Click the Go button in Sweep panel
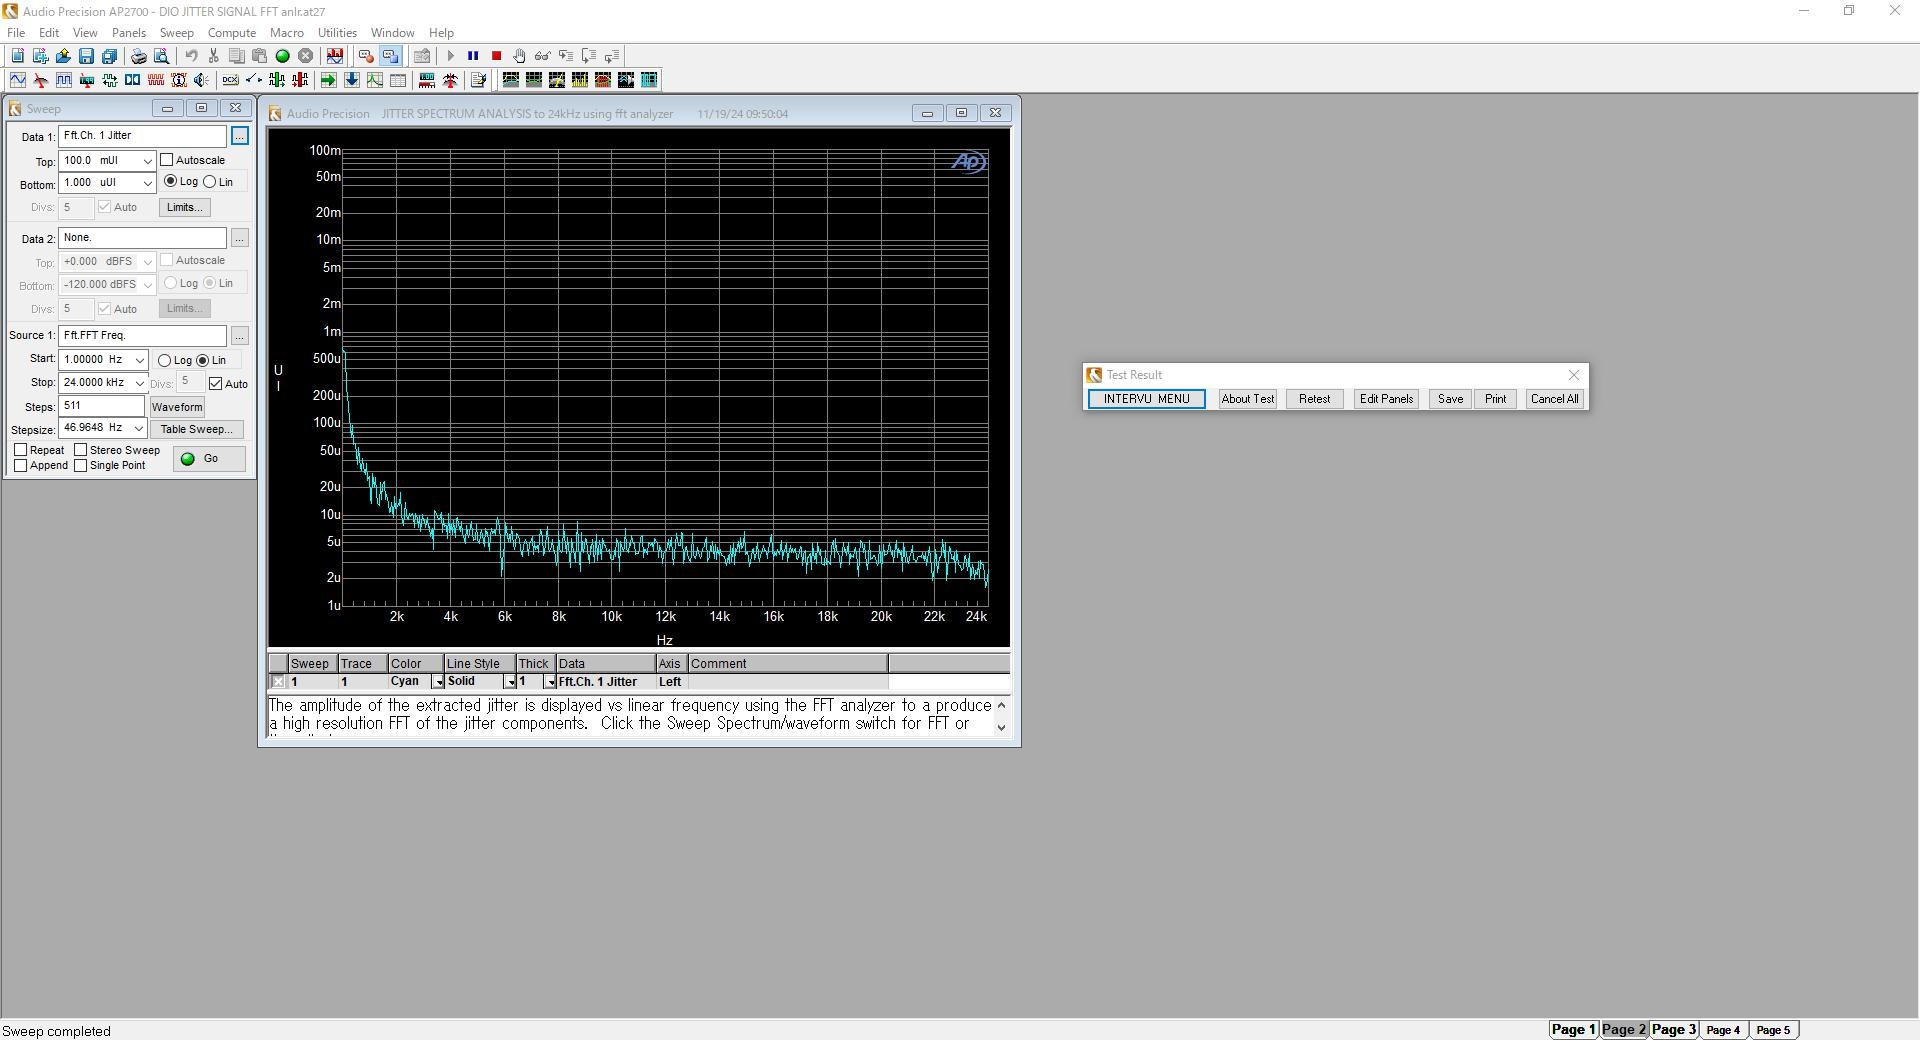 [209, 459]
